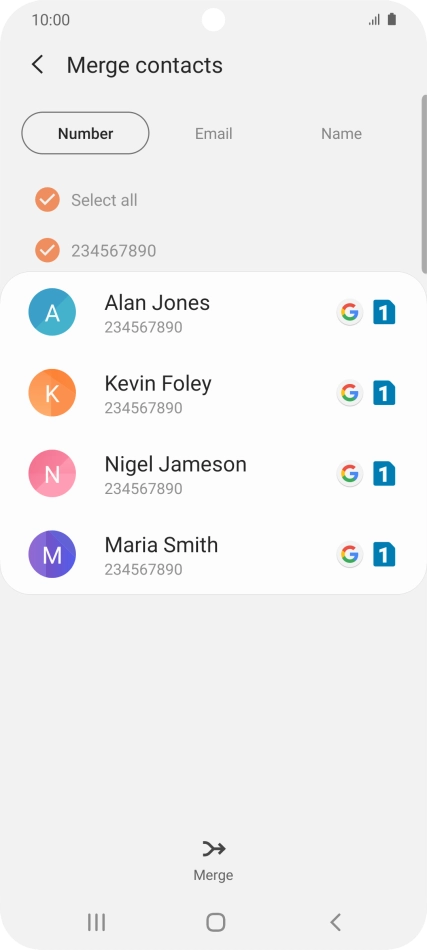The height and width of the screenshot is (950, 427).
Task: Click the vertical scrollbar on right edge
Action: pyautogui.click(x=424, y=184)
